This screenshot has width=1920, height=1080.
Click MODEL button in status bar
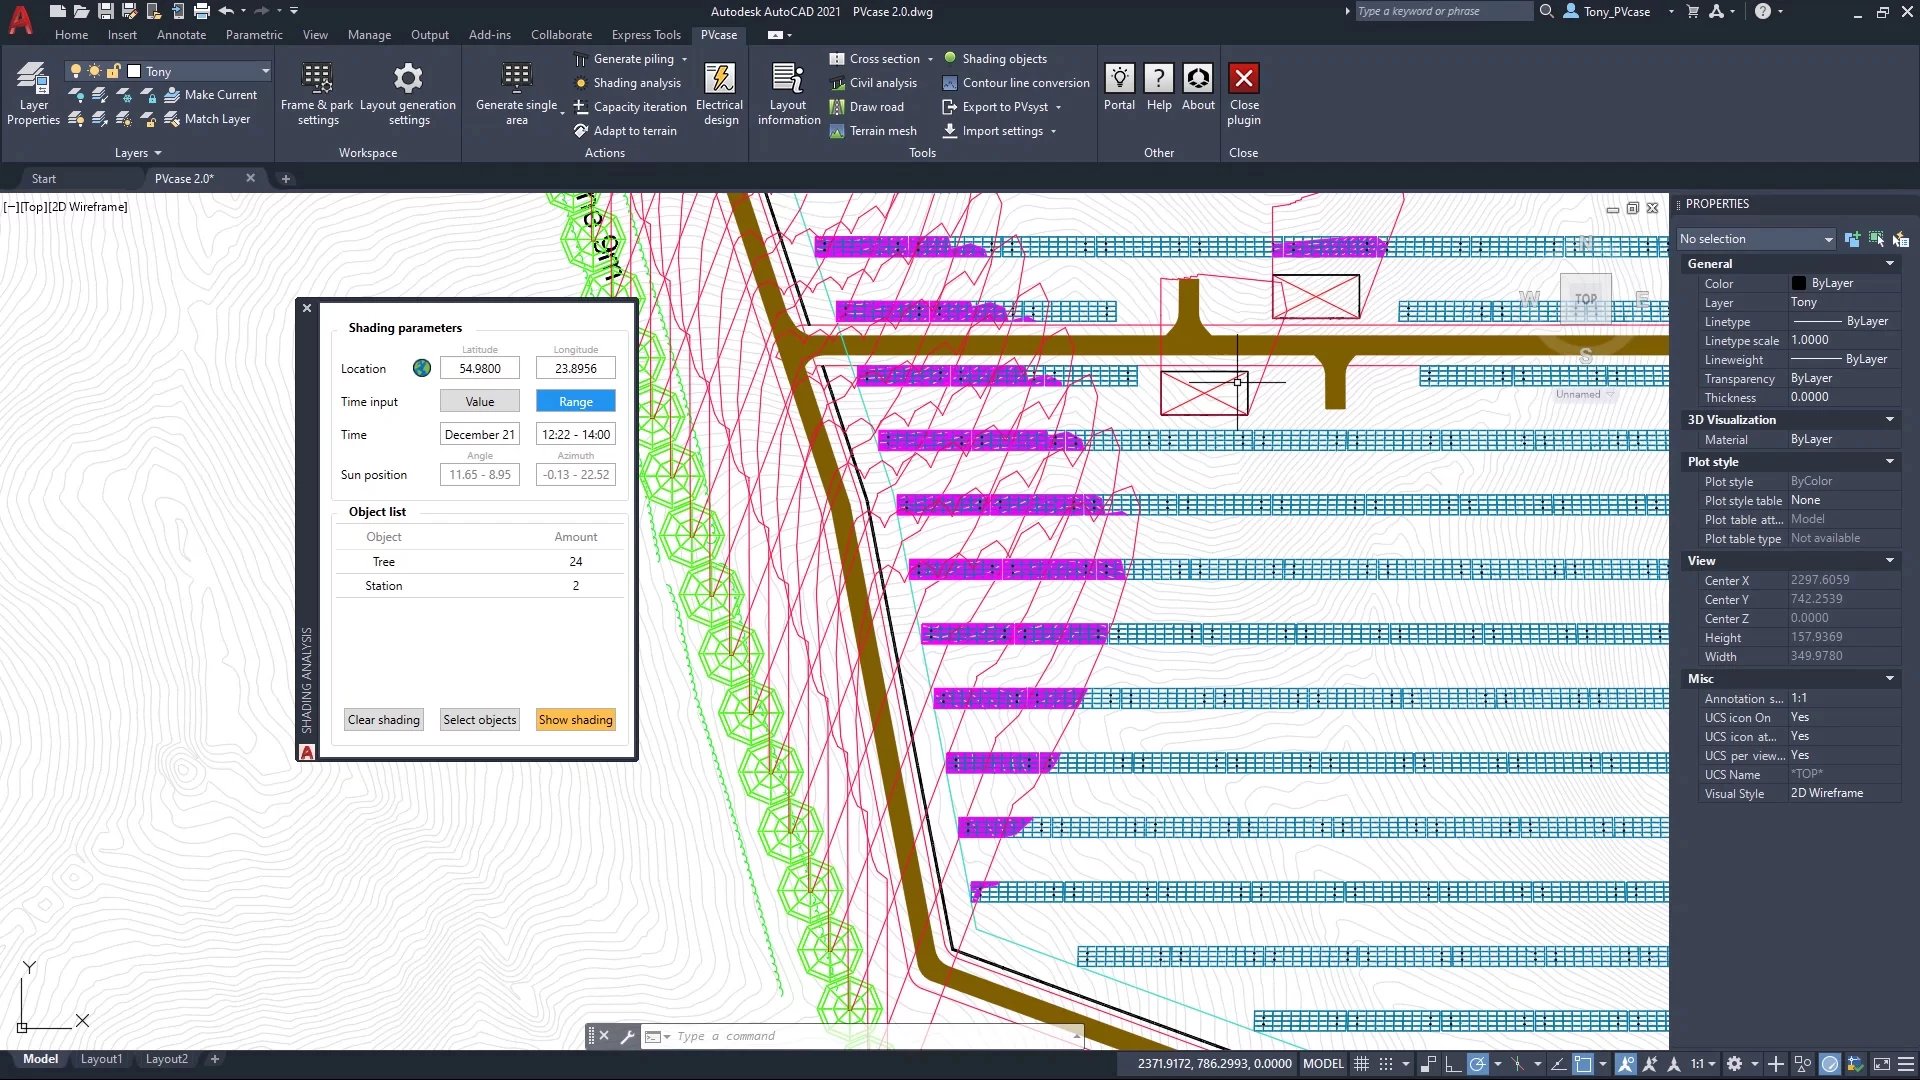click(x=1323, y=1064)
